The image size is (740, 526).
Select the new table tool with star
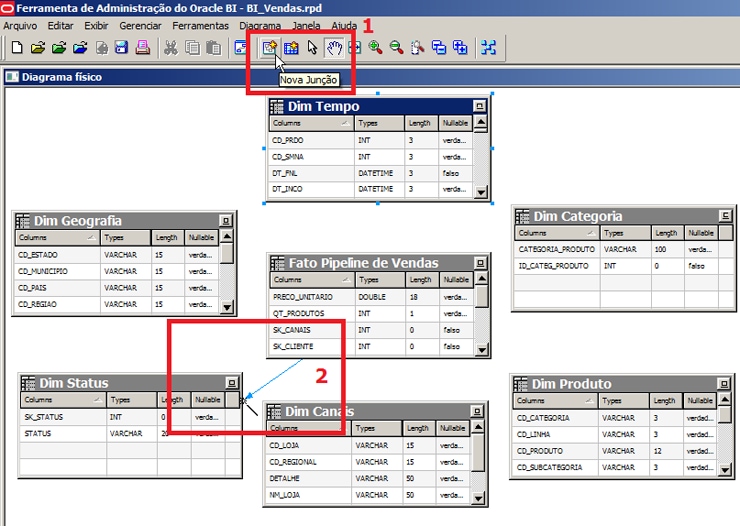pyautogui.click(x=291, y=48)
